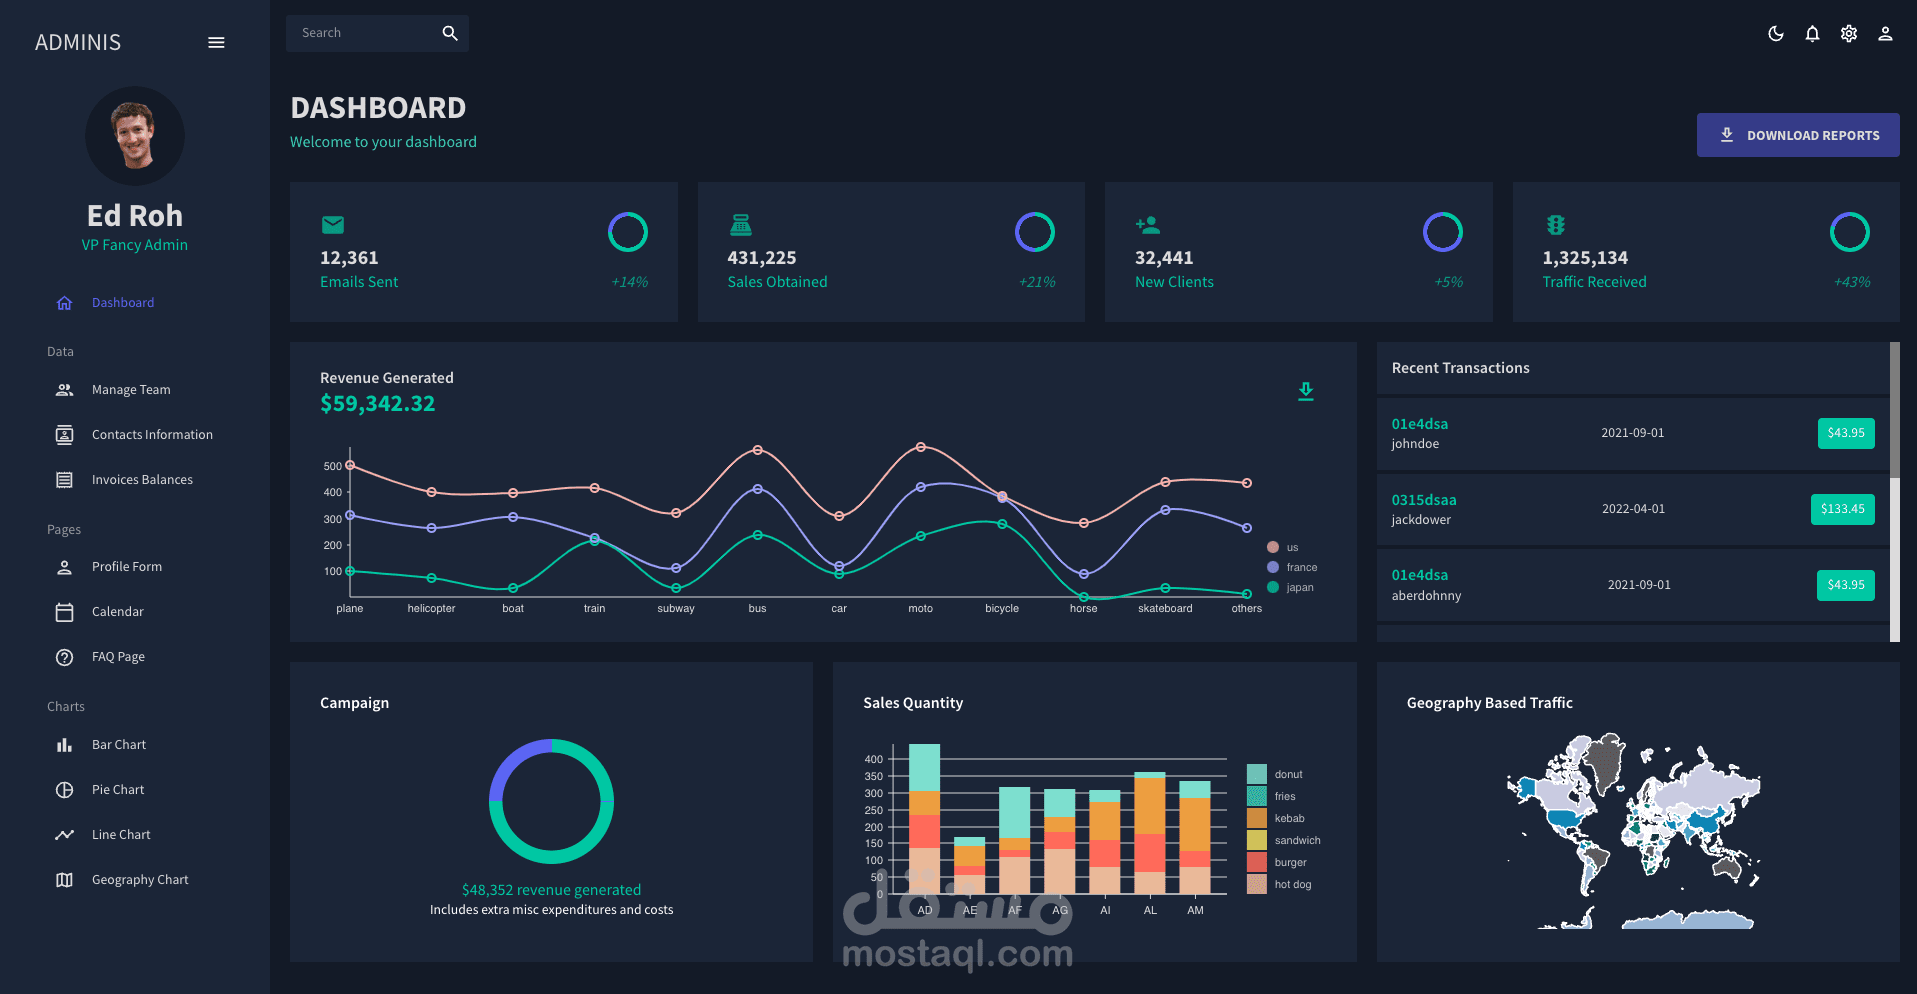
Task: Click burger legend swatch
Action: (x=1257, y=862)
